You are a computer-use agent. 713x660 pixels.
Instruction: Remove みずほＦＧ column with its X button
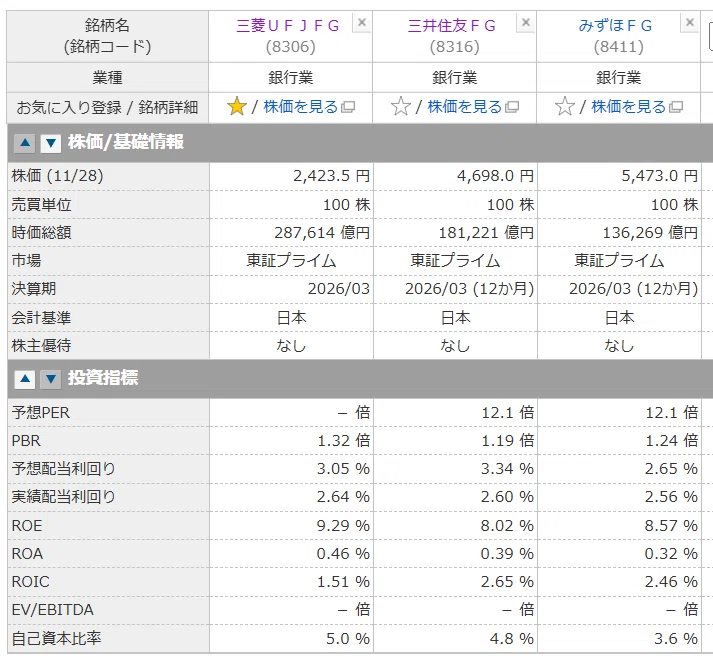point(690,23)
